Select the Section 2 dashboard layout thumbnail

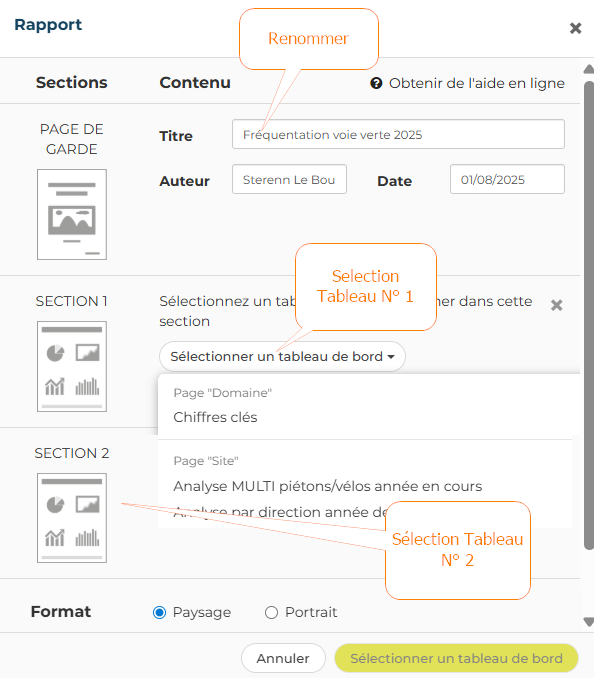(72, 518)
